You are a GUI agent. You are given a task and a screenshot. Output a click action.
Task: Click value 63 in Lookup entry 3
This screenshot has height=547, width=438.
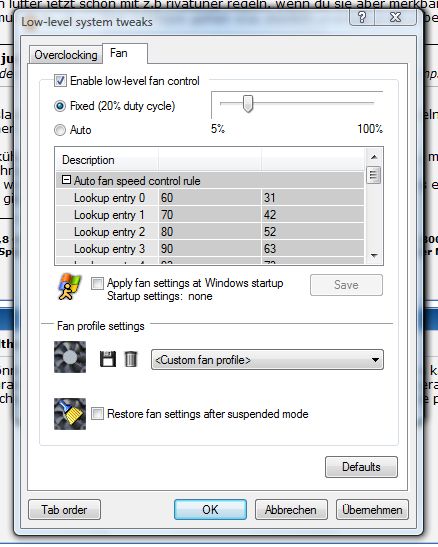click(x=270, y=249)
